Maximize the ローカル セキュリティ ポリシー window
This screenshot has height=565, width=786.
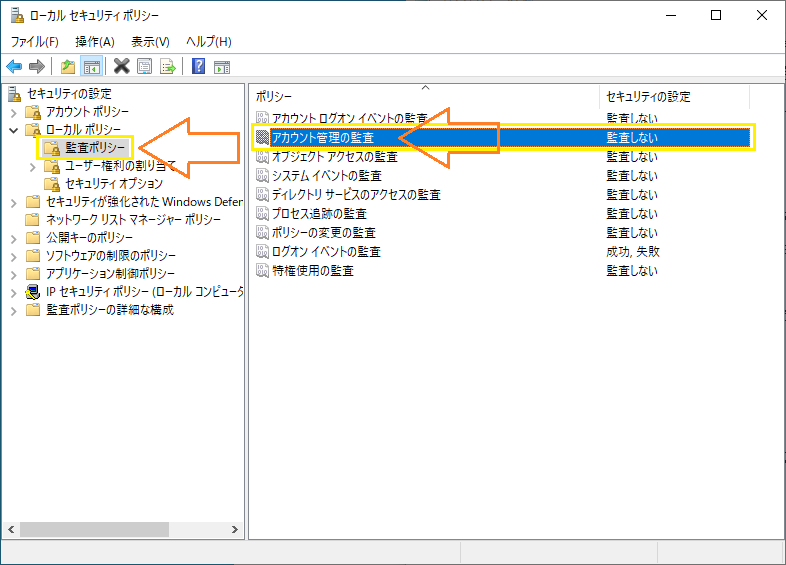716,16
